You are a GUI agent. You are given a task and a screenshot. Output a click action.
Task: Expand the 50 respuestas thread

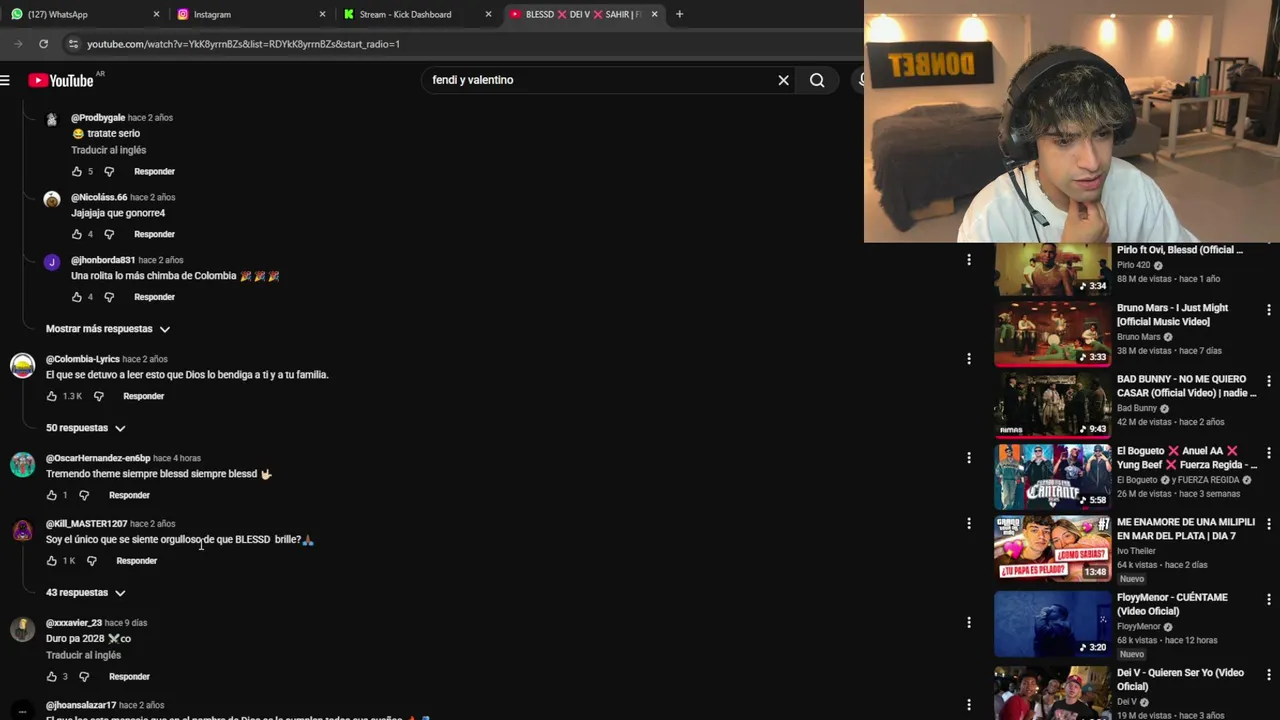pyautogui.click(x=86, y=428)
